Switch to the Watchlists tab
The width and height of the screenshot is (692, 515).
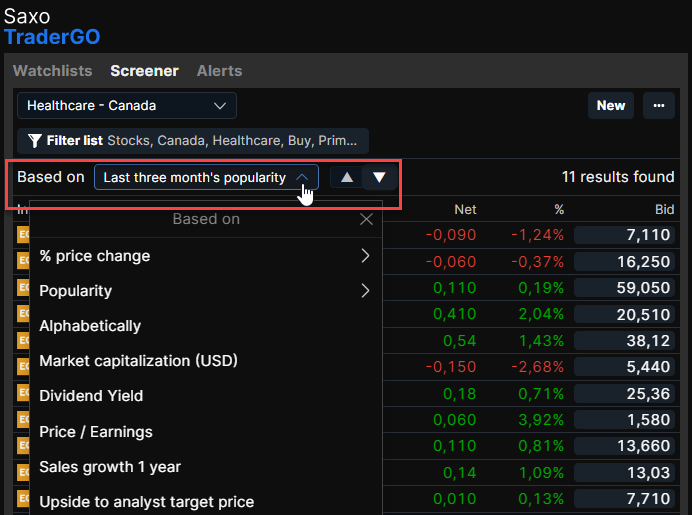point(52,71)
